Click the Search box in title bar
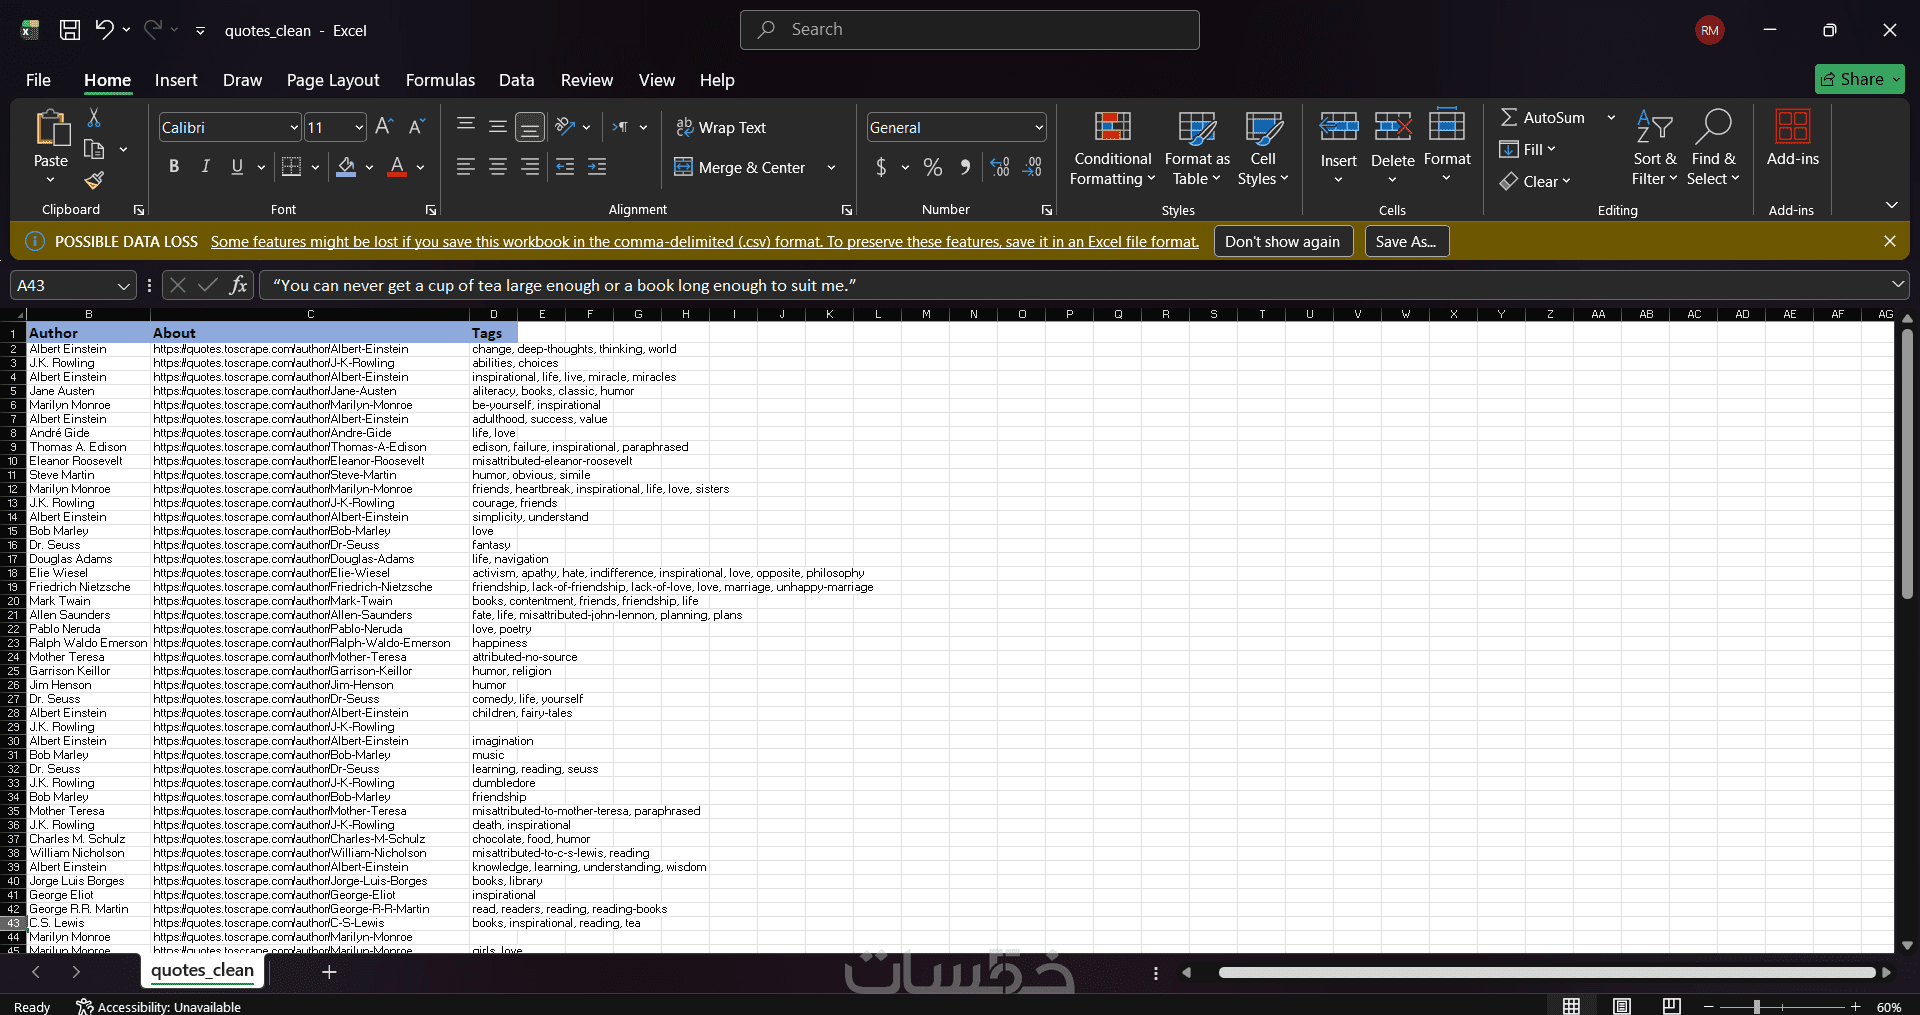Screen dimensions: 1920x1015 tap(970, 30)
